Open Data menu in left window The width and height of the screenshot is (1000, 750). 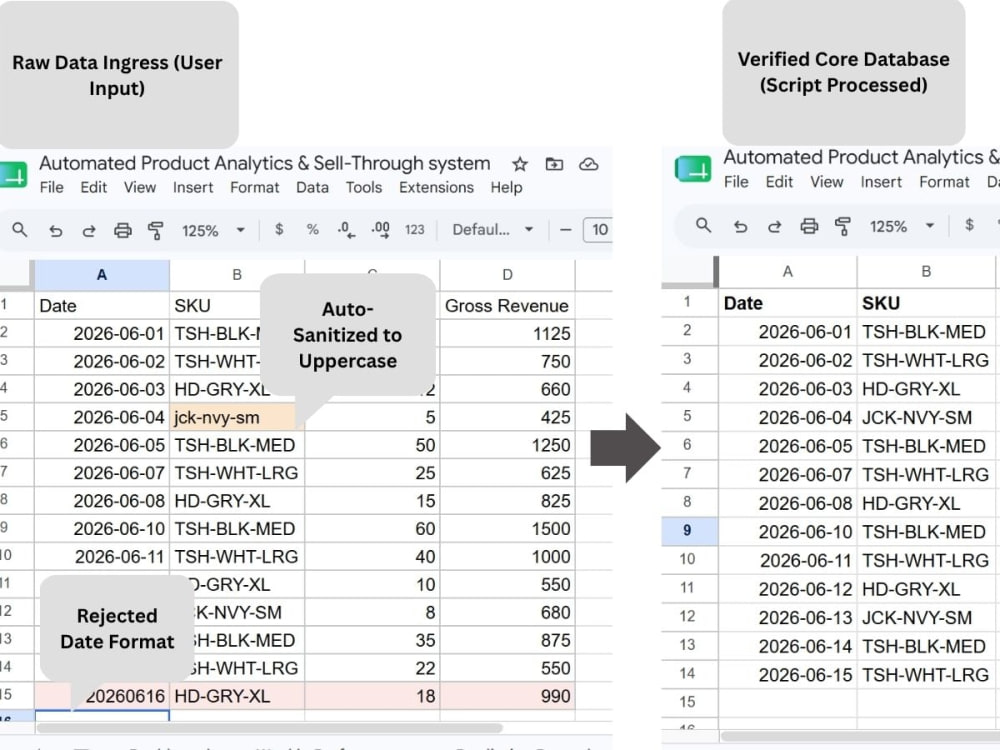tap(312, 188)
